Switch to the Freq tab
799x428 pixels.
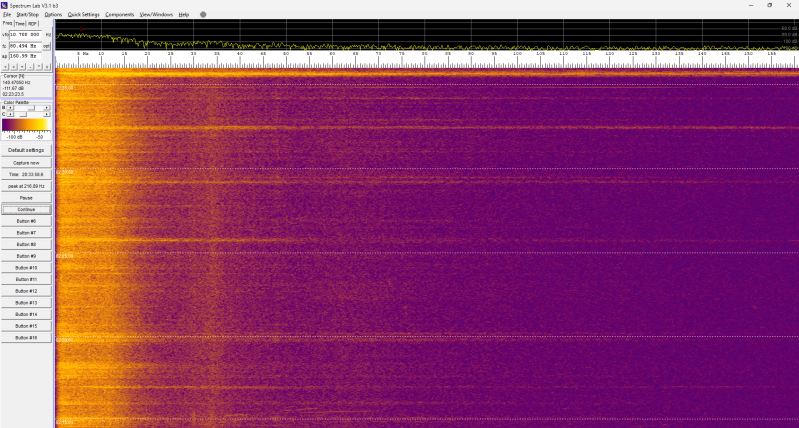coord(7,23)
